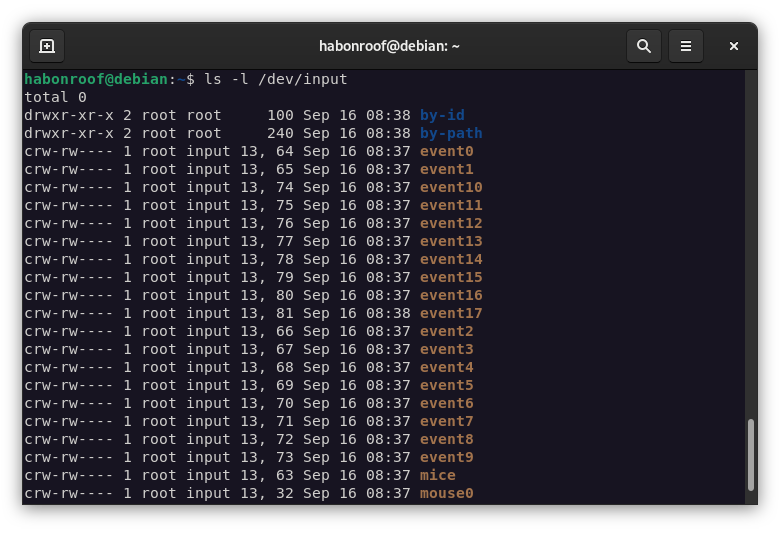Click the size value 240 of by-path
This screenshot has height=533, width=779.
coord(281,133)
